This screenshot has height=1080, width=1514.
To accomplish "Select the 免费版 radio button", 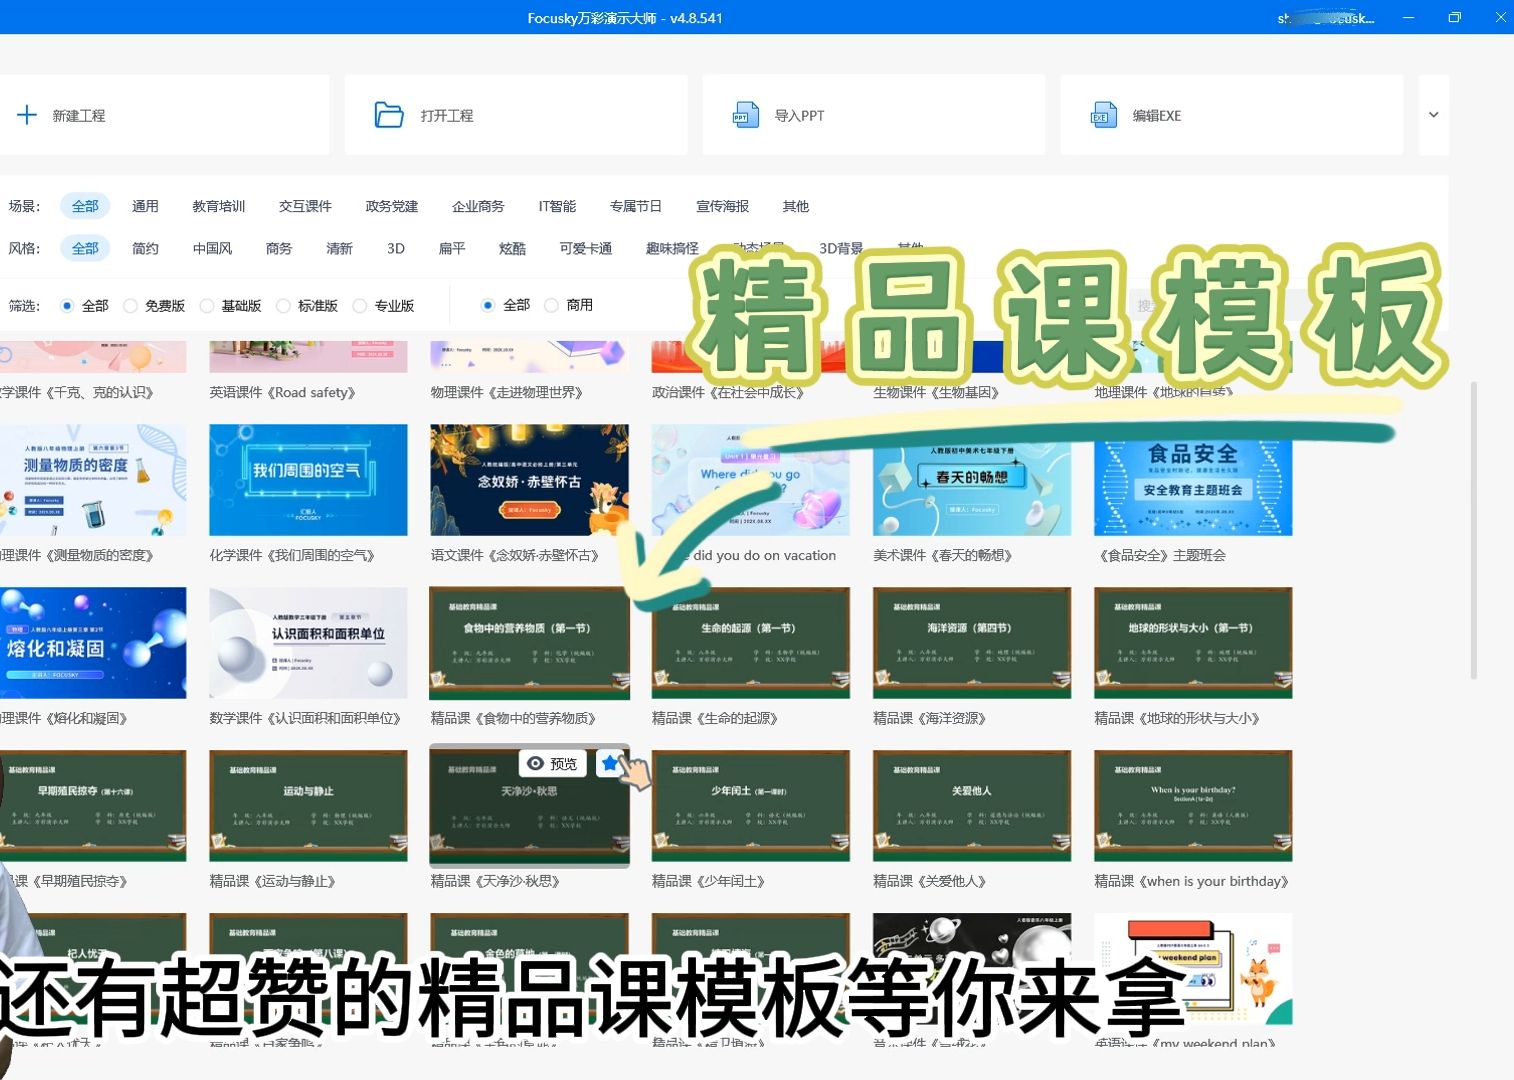I will point(130,306).
